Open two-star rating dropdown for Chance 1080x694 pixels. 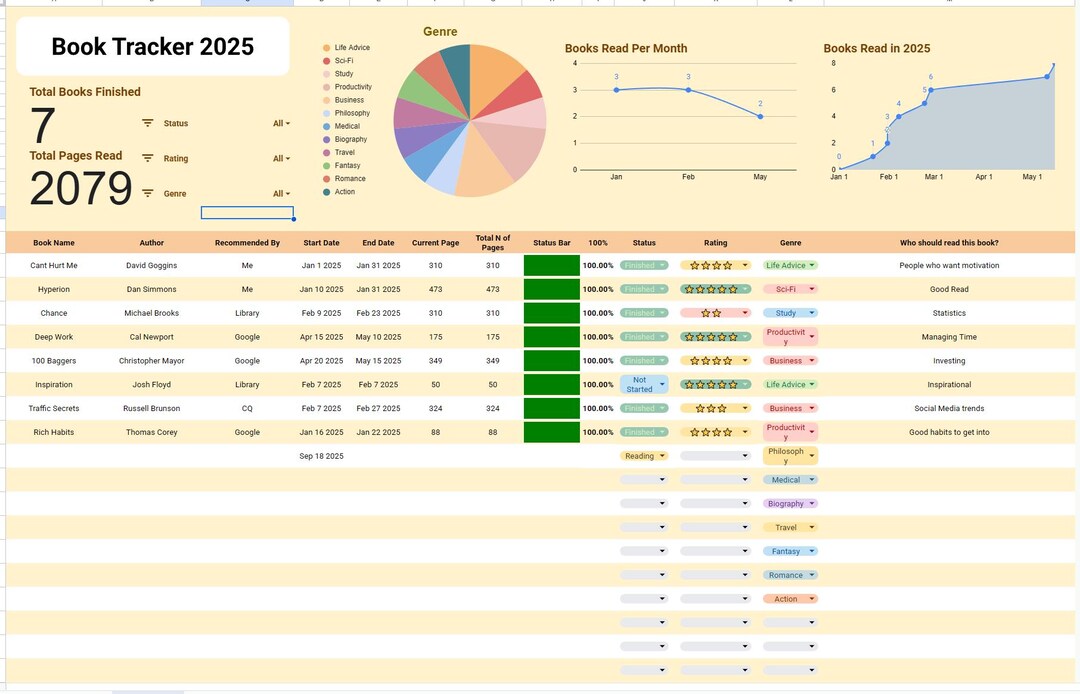point(715,313)
